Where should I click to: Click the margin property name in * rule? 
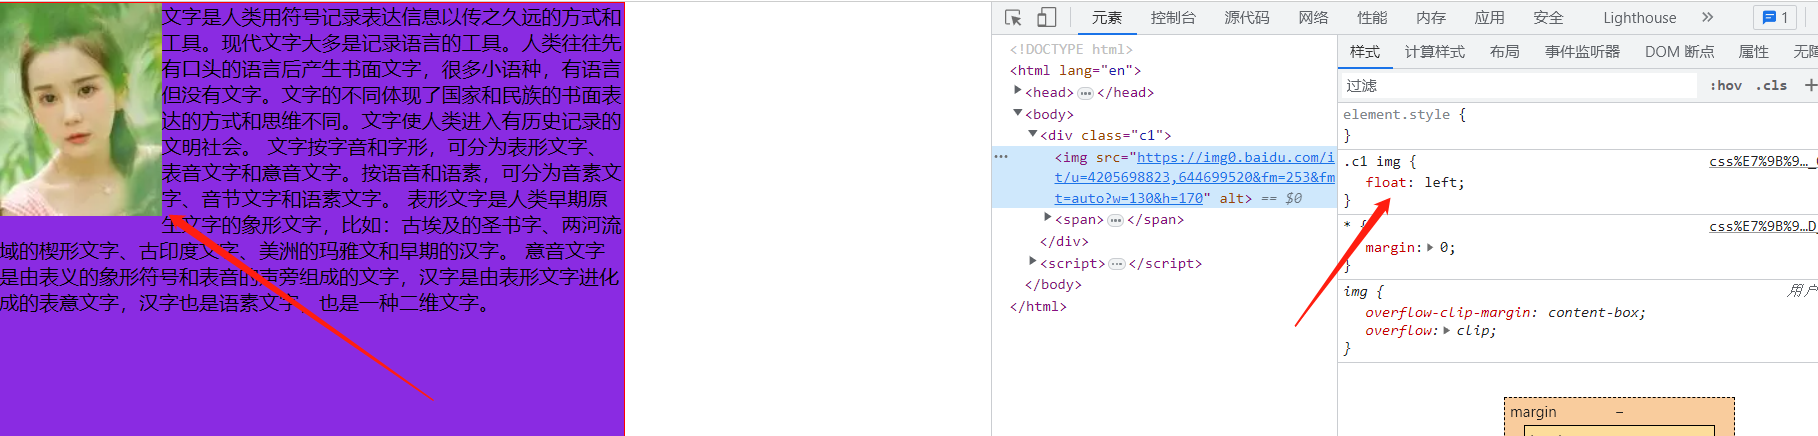(1390, 247)
